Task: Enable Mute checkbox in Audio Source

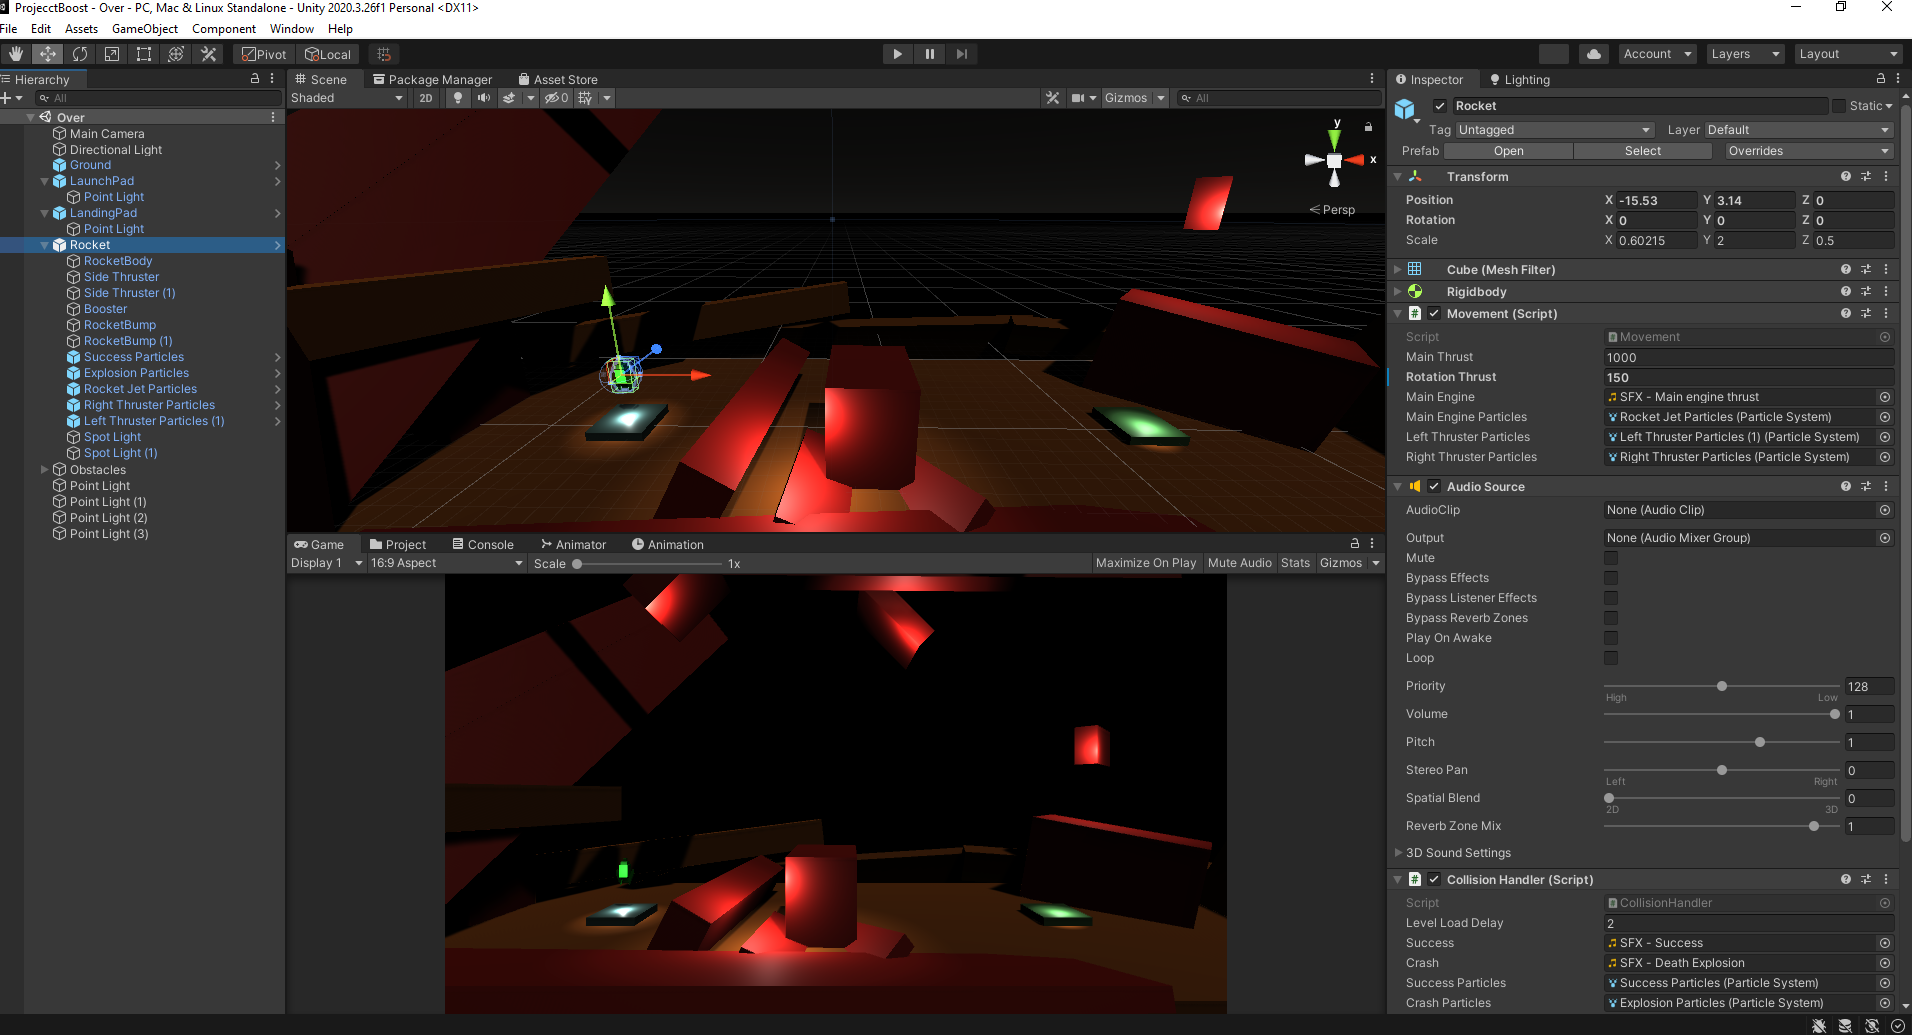Action: point(1611,558)
